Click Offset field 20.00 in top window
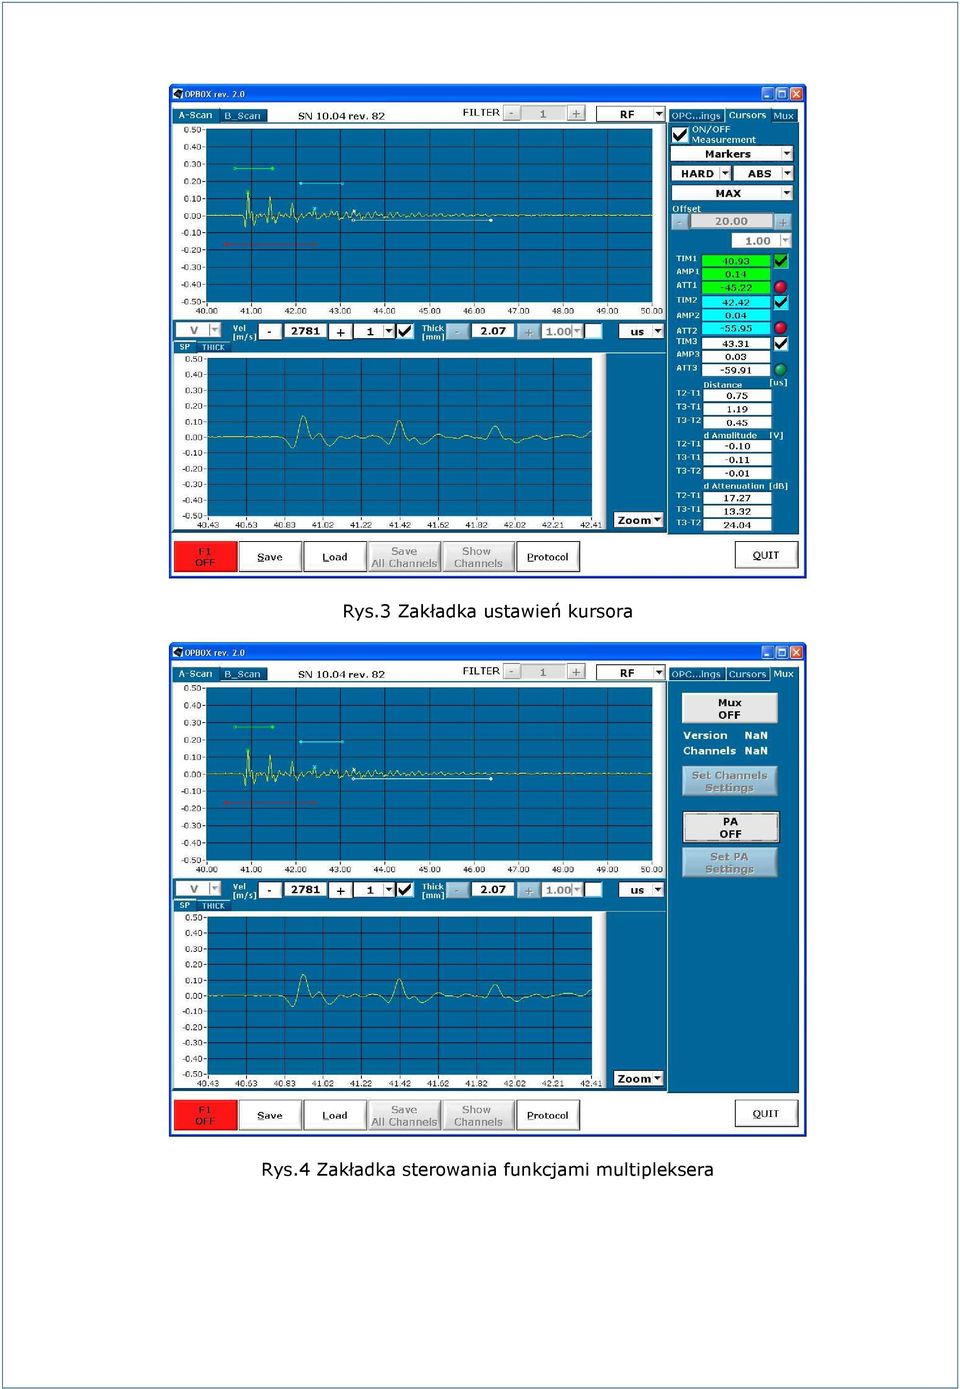Image resolution: width=960 pixels, height=1389 pixels. click(731, 221)
